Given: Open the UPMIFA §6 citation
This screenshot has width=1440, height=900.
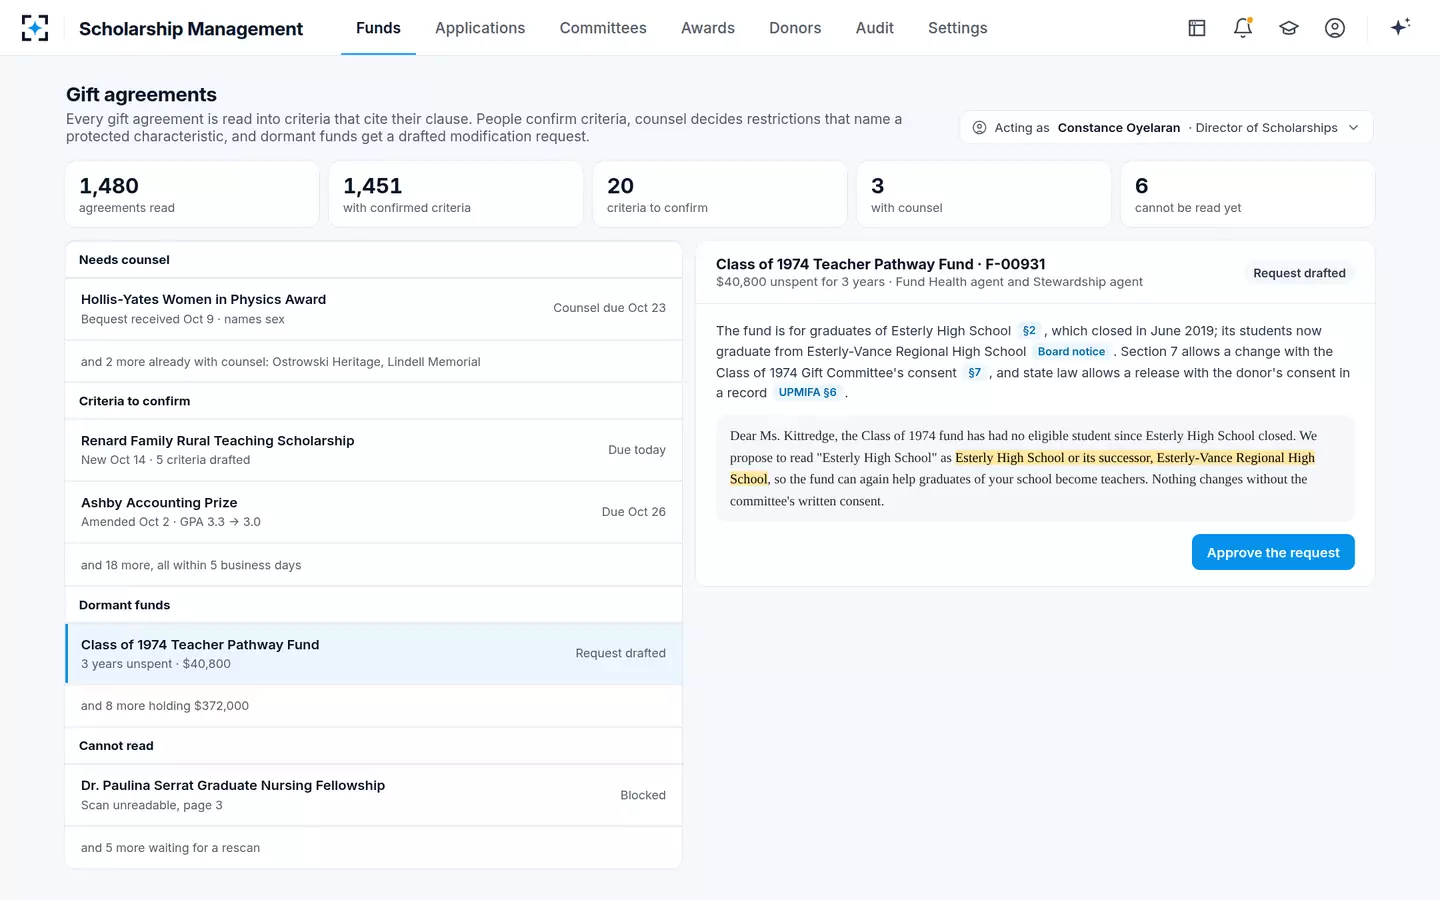Looking at the screenshot, I should (807, 393).
